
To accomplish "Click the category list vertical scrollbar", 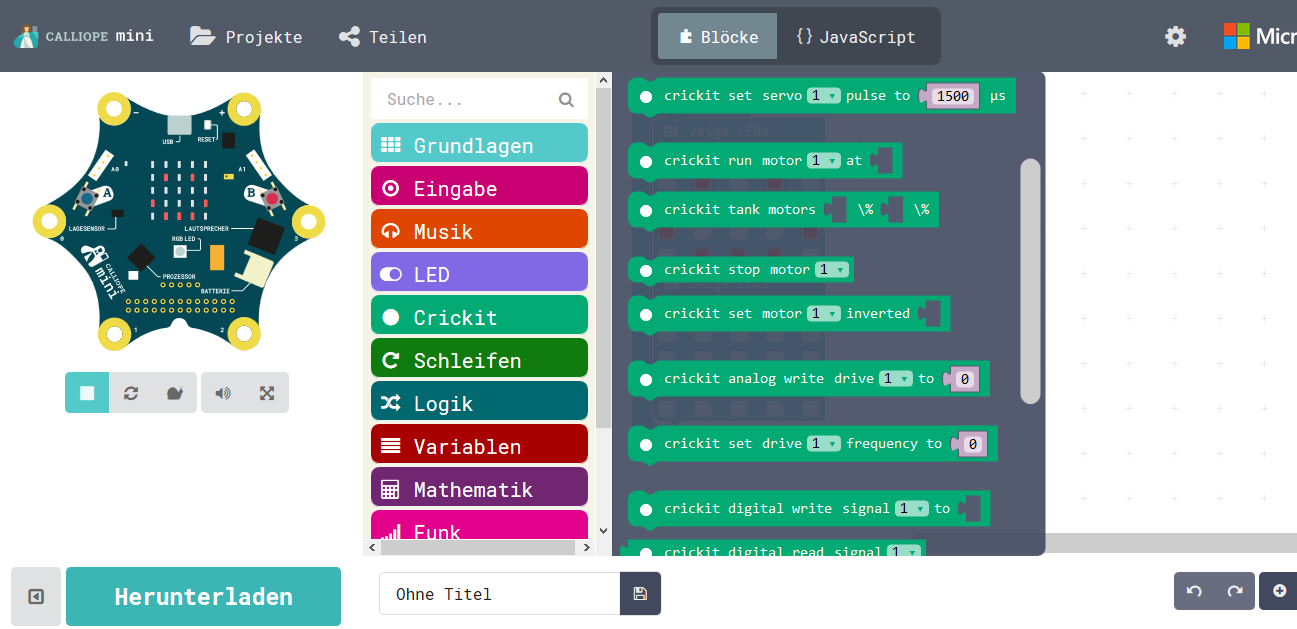I will (x=603, y=258).
